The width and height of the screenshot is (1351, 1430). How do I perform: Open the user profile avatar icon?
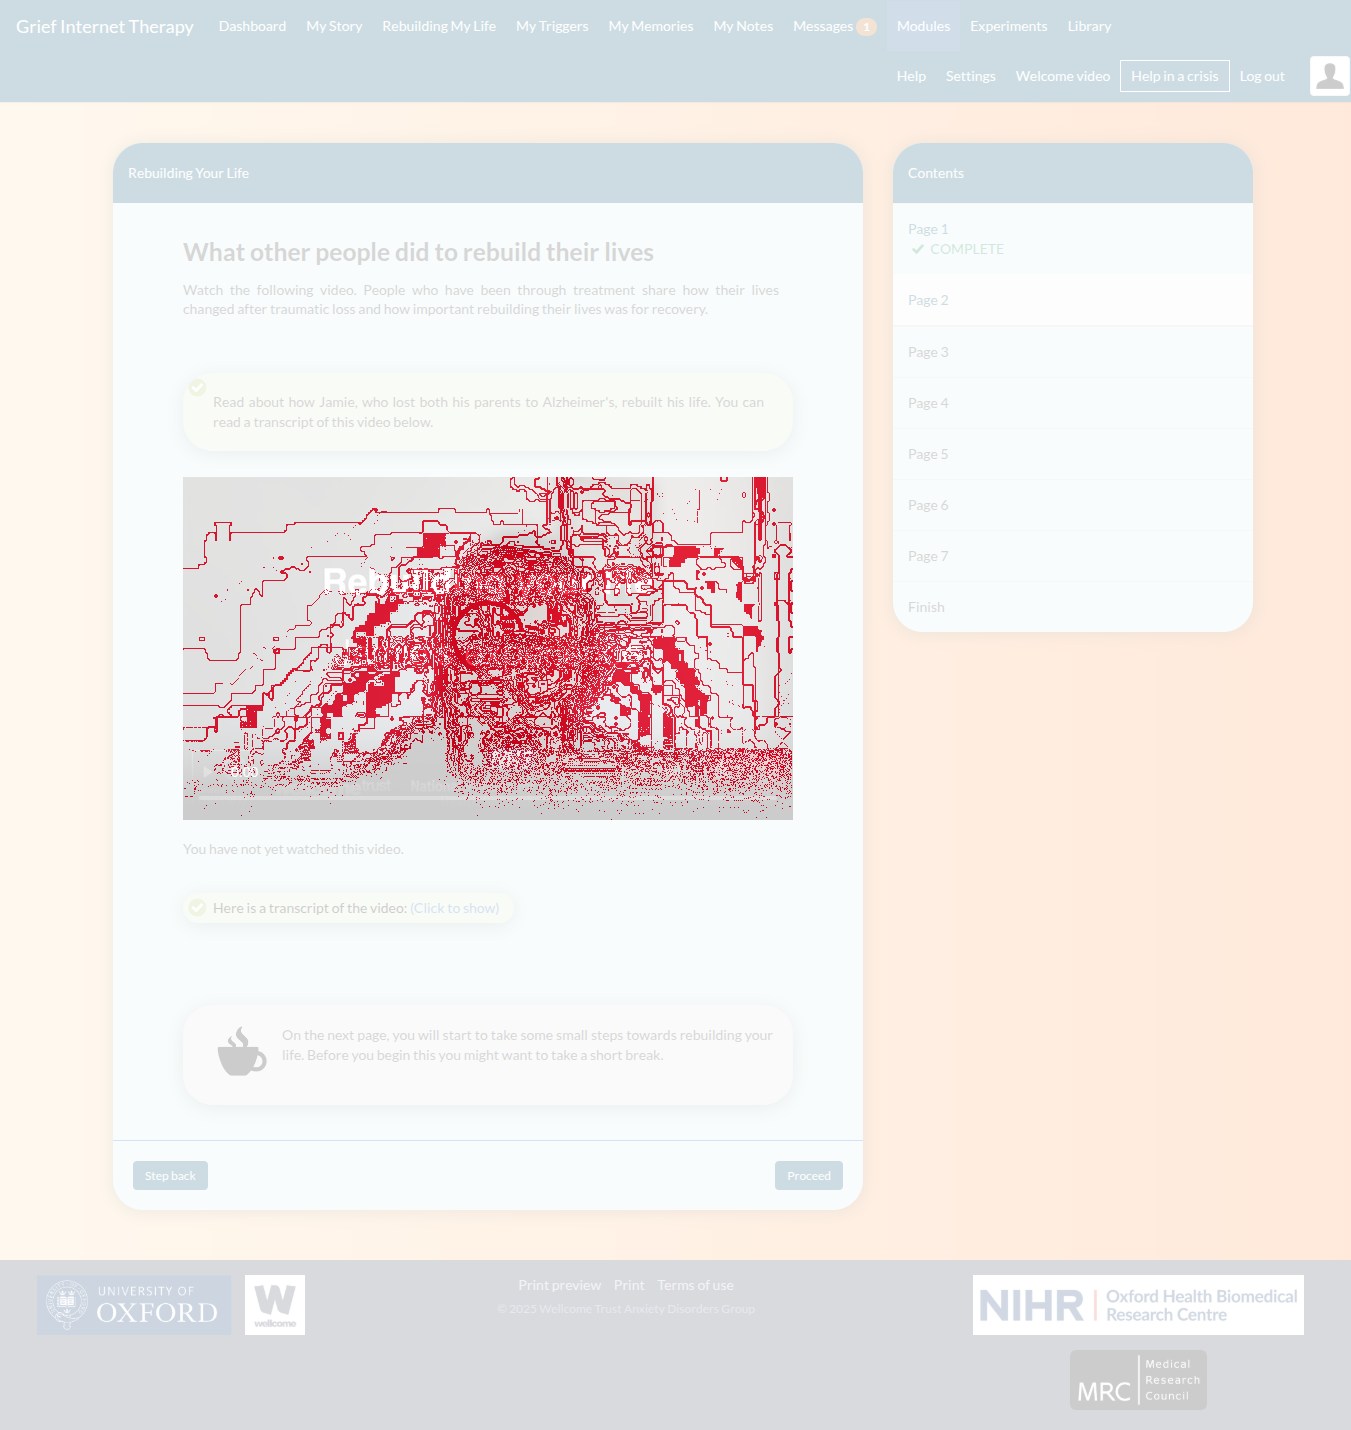click(1329, 76)
